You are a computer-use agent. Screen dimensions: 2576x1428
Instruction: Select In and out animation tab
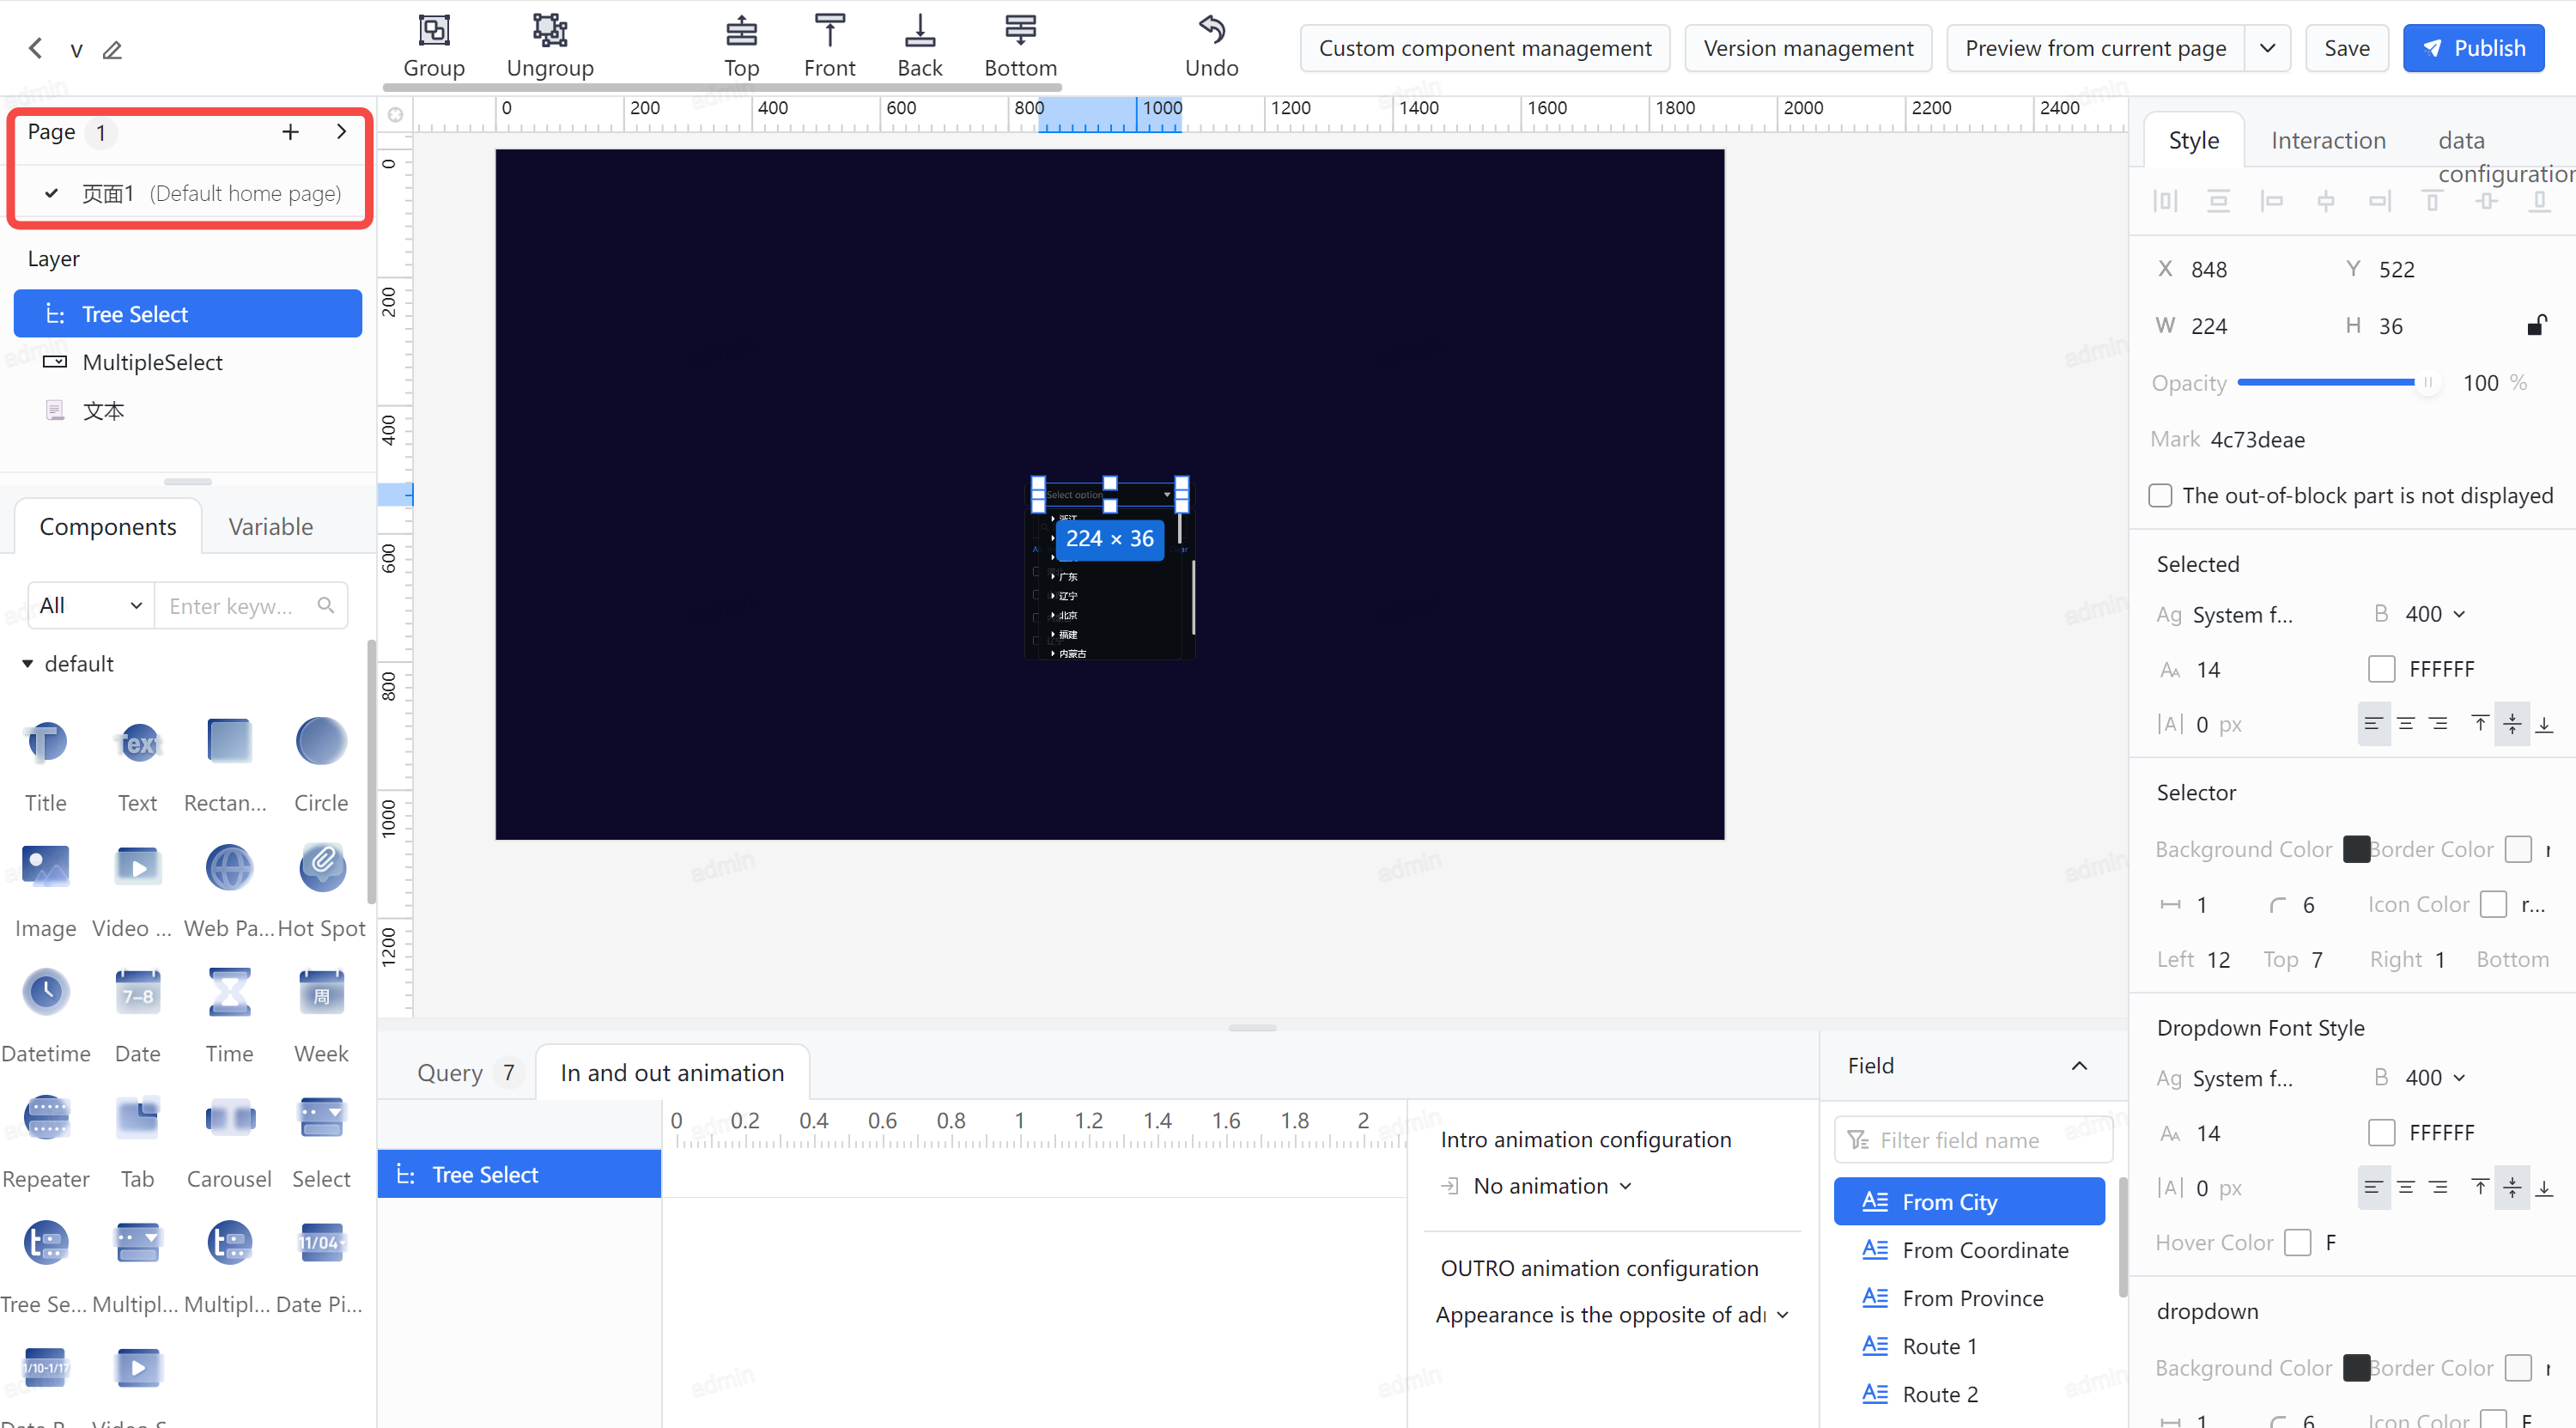pyautogui.click(x=672, y=1072)
